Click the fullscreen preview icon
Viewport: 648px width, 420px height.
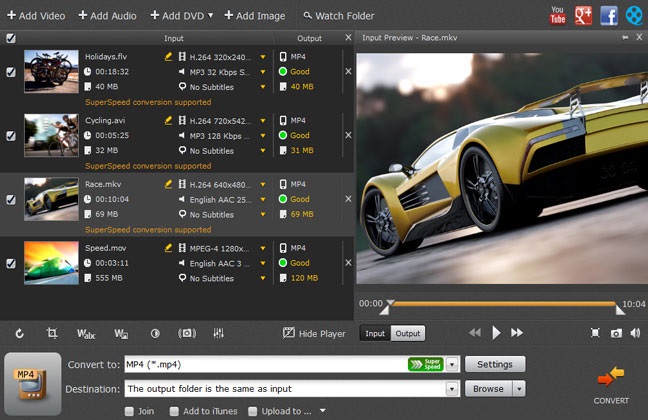pyautogui.click(x=595, y=333)
